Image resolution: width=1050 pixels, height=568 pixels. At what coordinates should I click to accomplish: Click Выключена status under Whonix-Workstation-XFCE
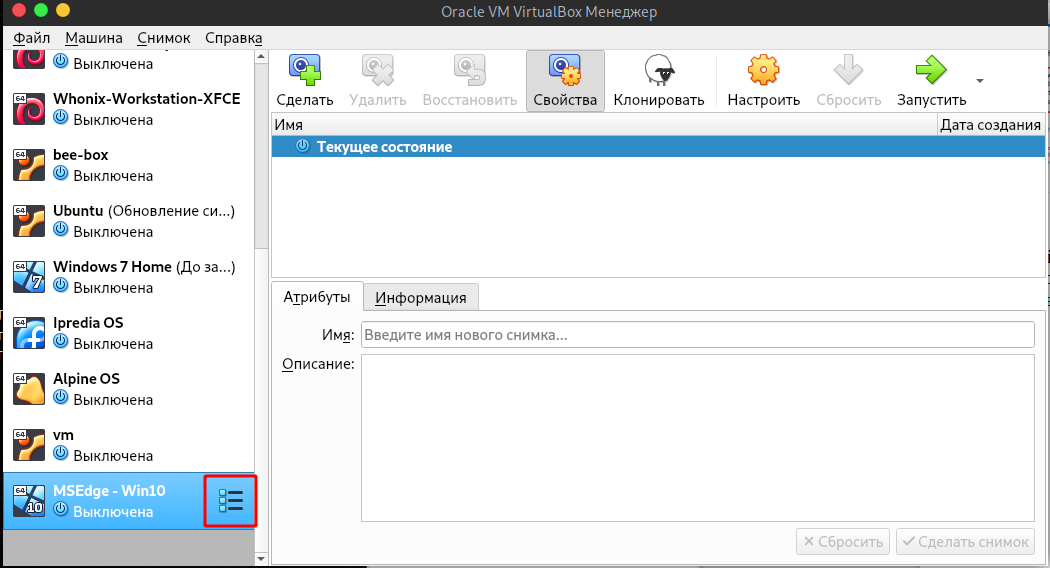point(113,120)
